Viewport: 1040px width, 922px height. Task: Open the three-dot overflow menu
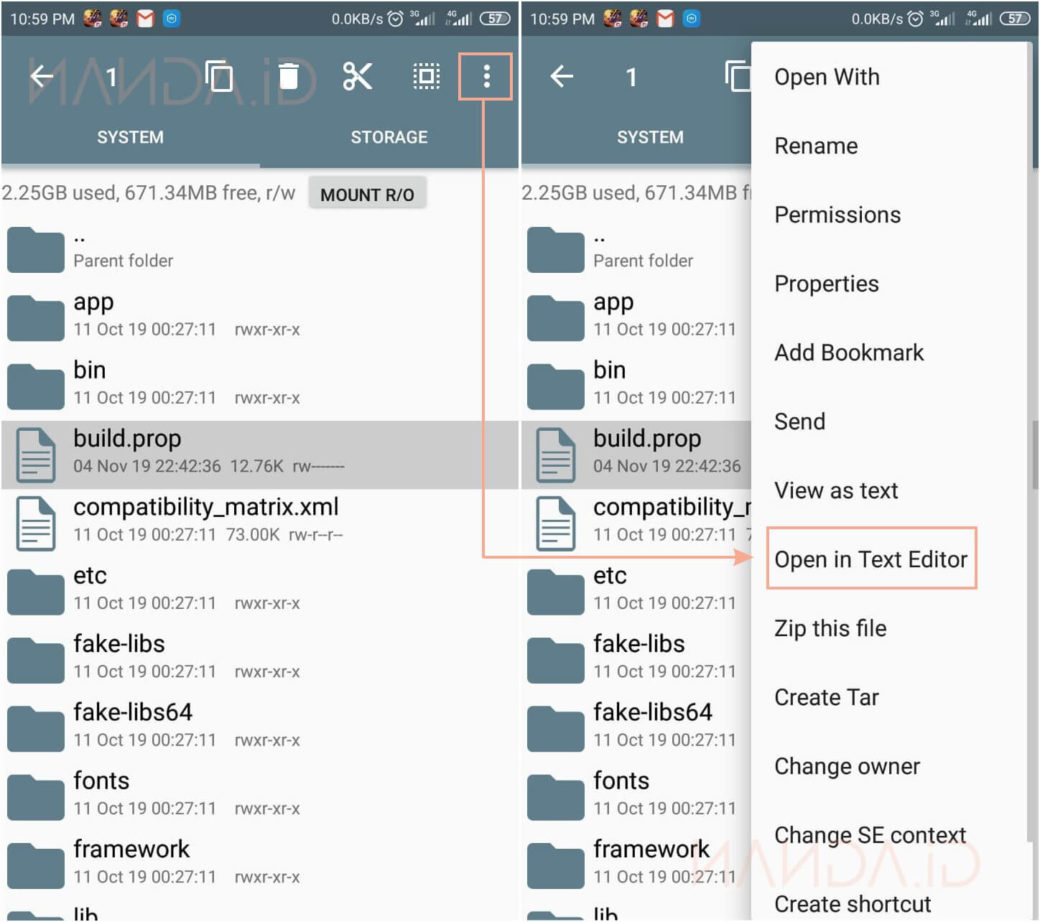point(486,77)
